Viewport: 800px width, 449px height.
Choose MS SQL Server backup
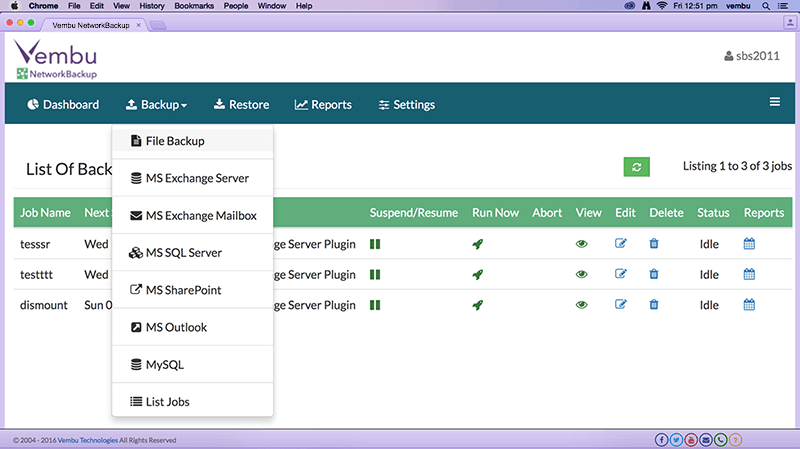pyautogui.click(x=192, y=253)
